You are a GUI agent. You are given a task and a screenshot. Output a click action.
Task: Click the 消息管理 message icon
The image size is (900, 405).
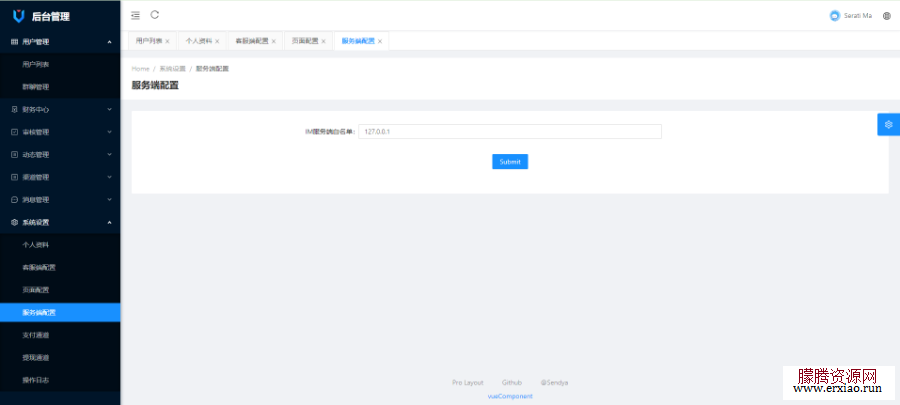15,200
